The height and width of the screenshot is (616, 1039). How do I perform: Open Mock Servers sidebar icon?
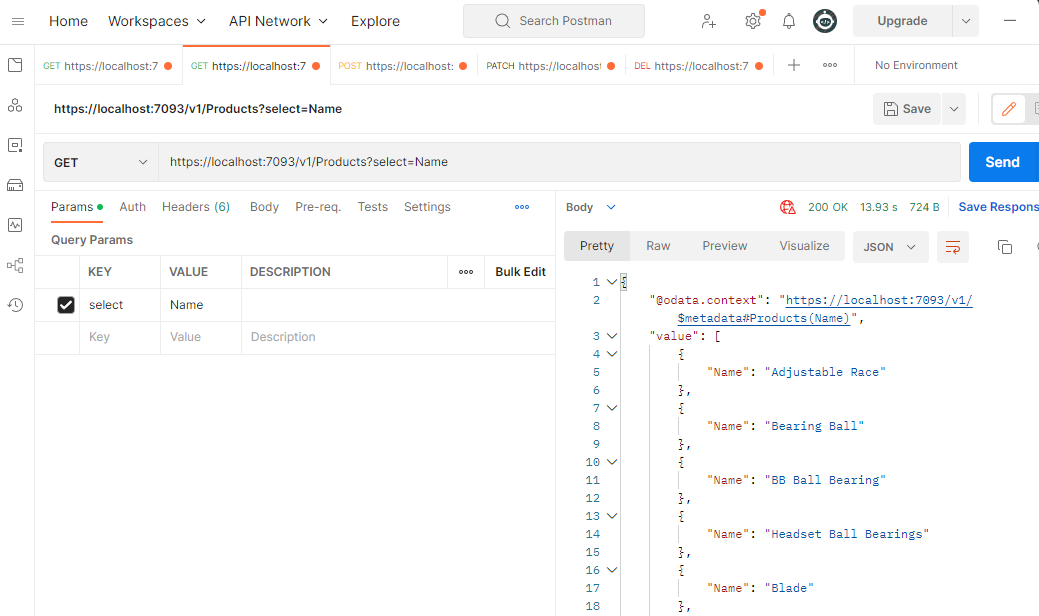click(x=15, y=185)
